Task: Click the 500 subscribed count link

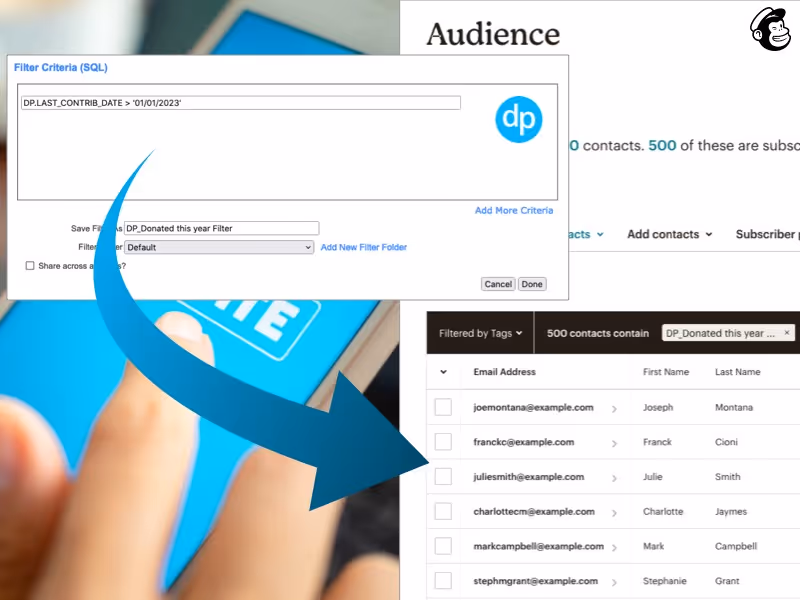Action: pos(662,145)
